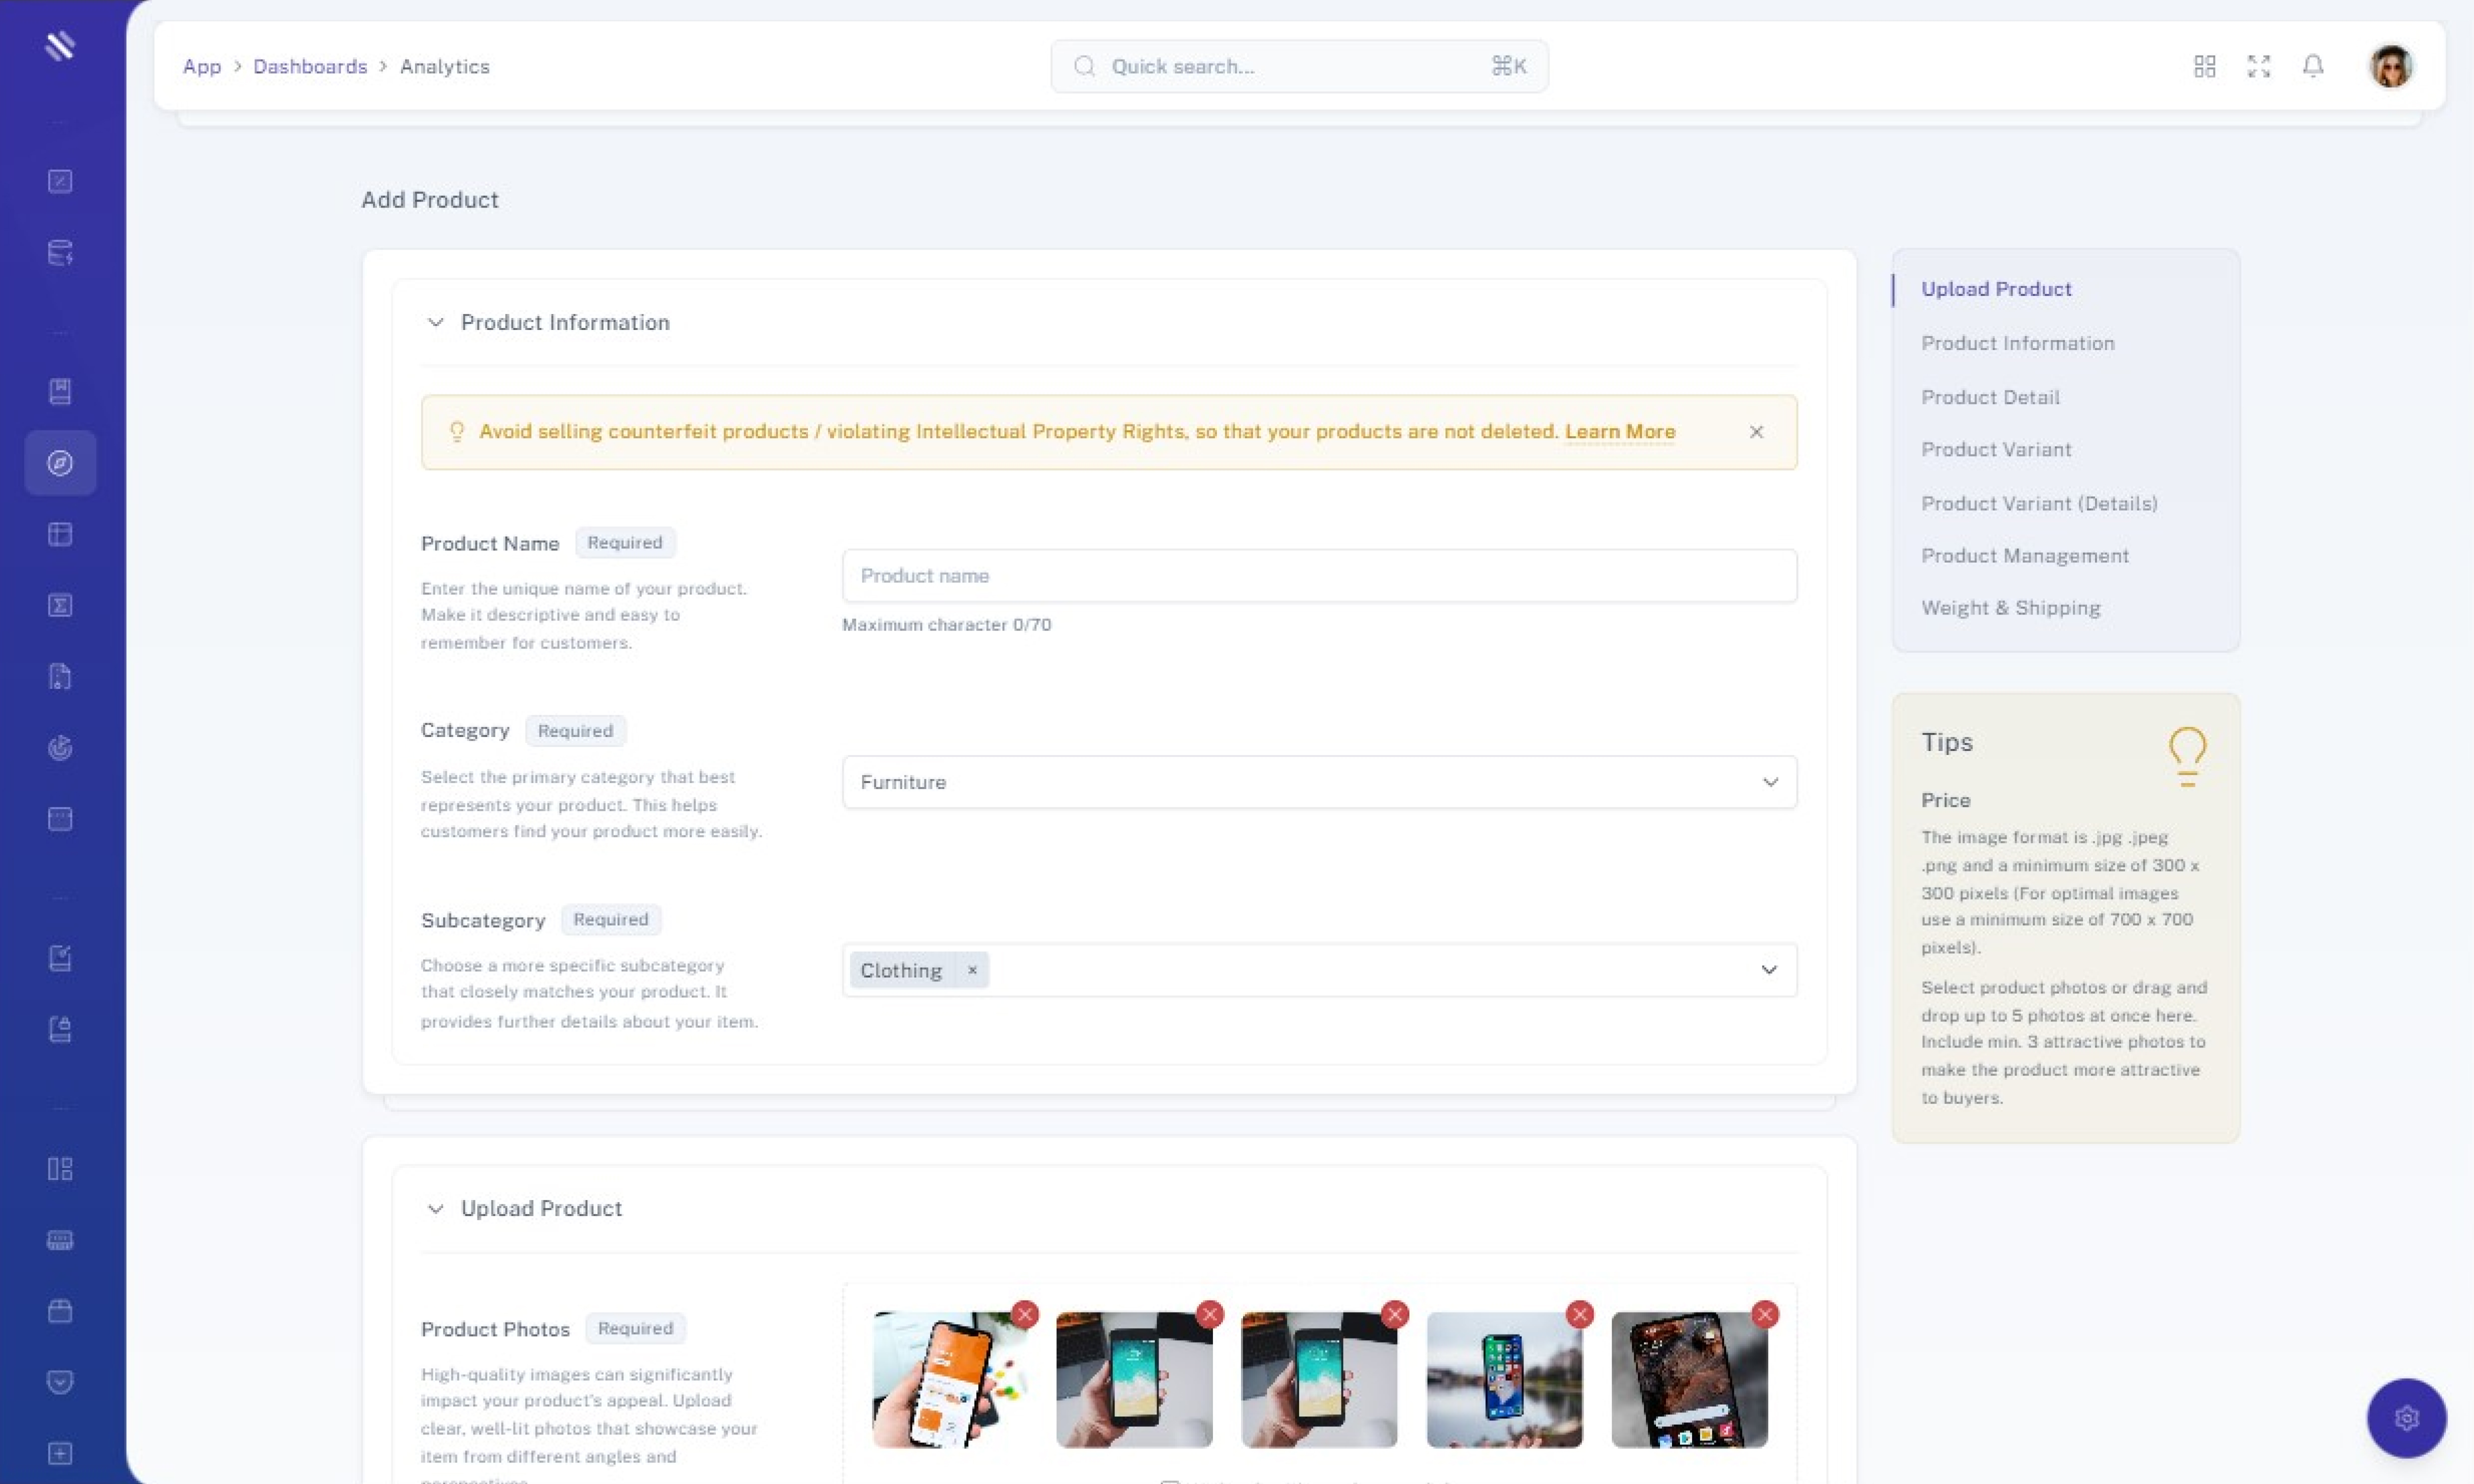Open the apps grid icon in header
Screen dimensions: 2474x1484
click(x=2204, y=66)
